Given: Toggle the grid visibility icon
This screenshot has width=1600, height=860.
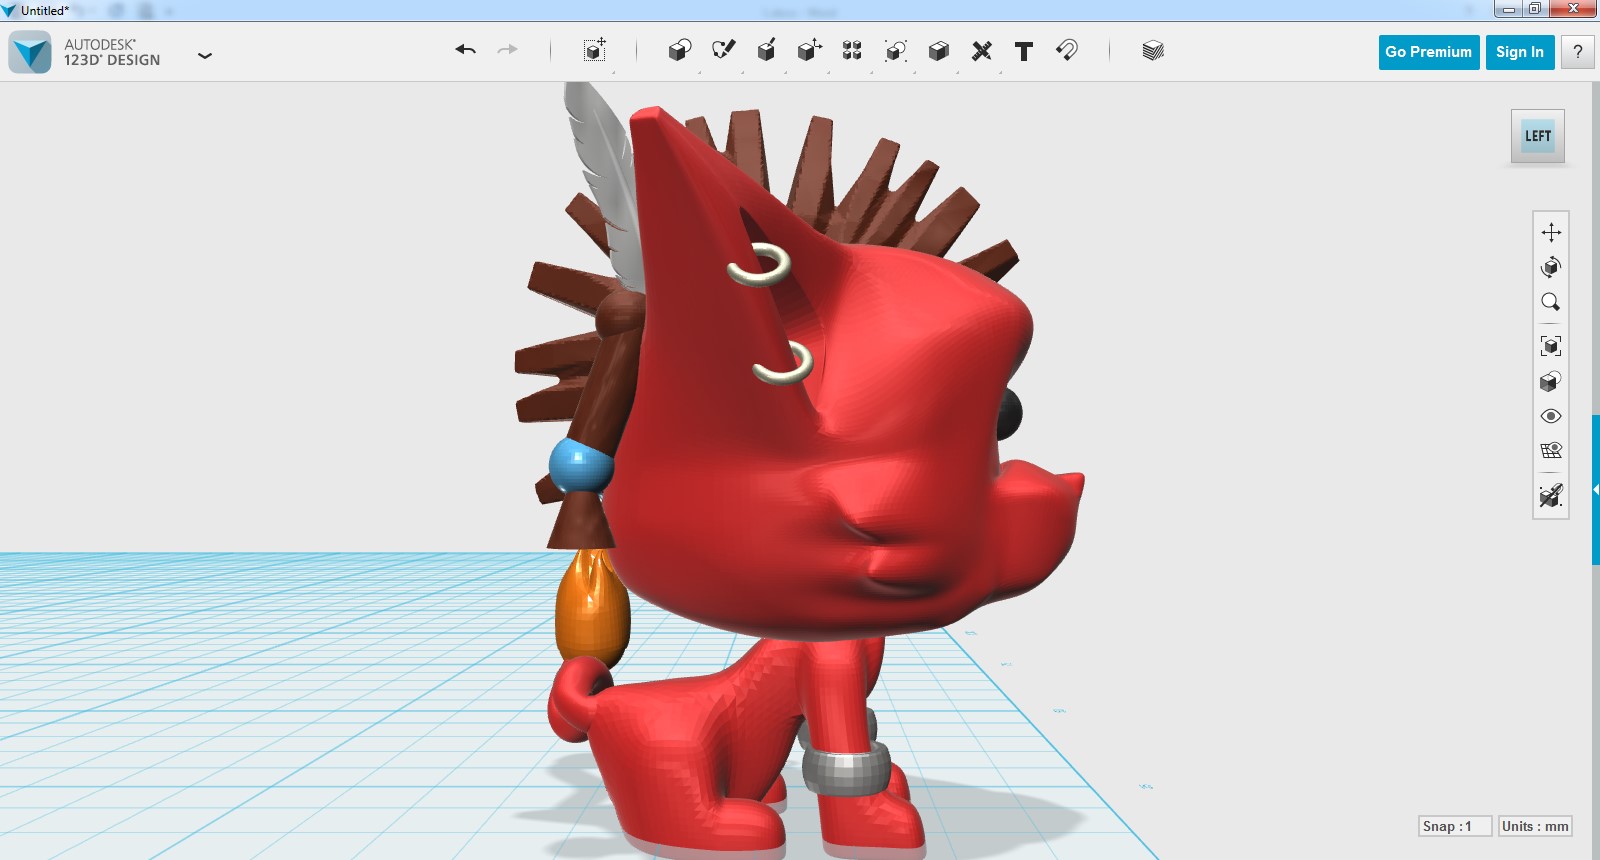Looking at the screenshot, I should (1551, 451).
